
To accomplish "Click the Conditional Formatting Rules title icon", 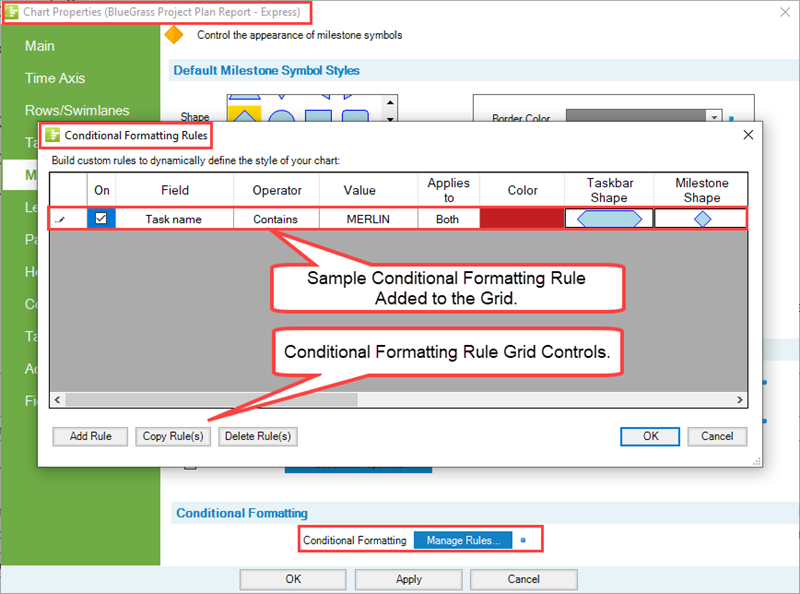I will click(53, 134).
